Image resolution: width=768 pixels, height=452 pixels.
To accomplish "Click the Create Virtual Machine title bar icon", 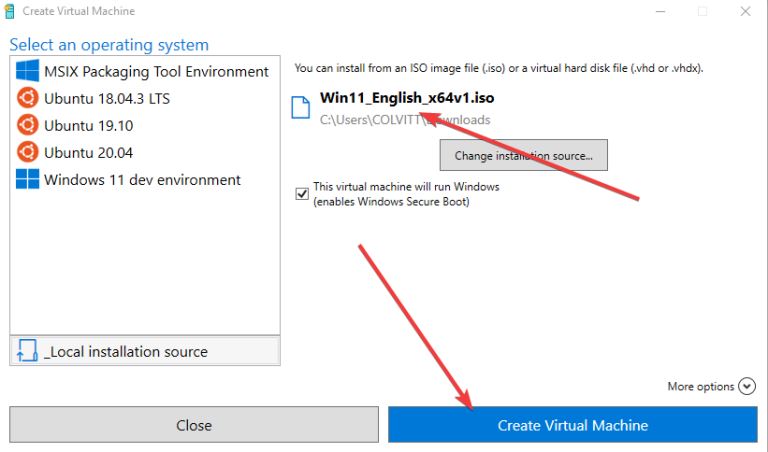I will point(9,11).
